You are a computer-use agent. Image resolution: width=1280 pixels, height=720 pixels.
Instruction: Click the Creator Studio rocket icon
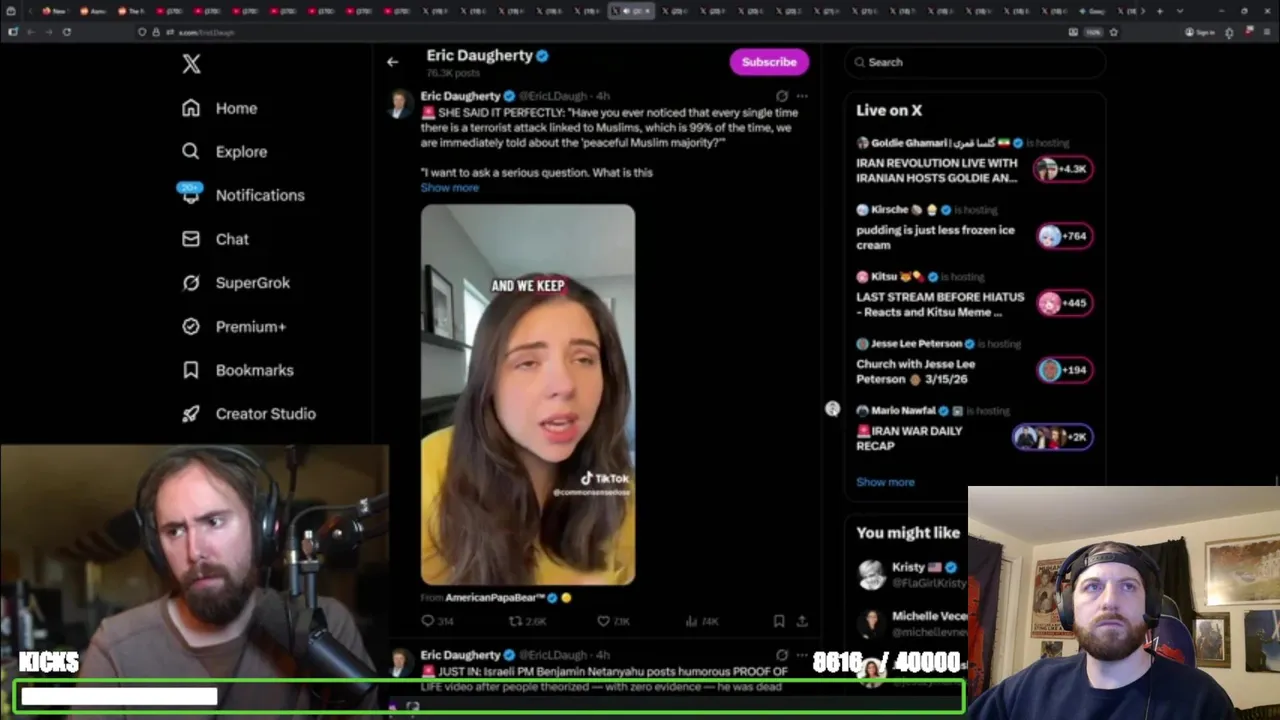click(x=191, y=414)
